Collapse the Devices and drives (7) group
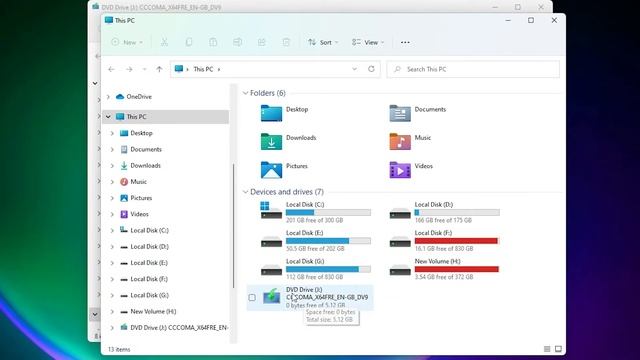 [245, 192]
